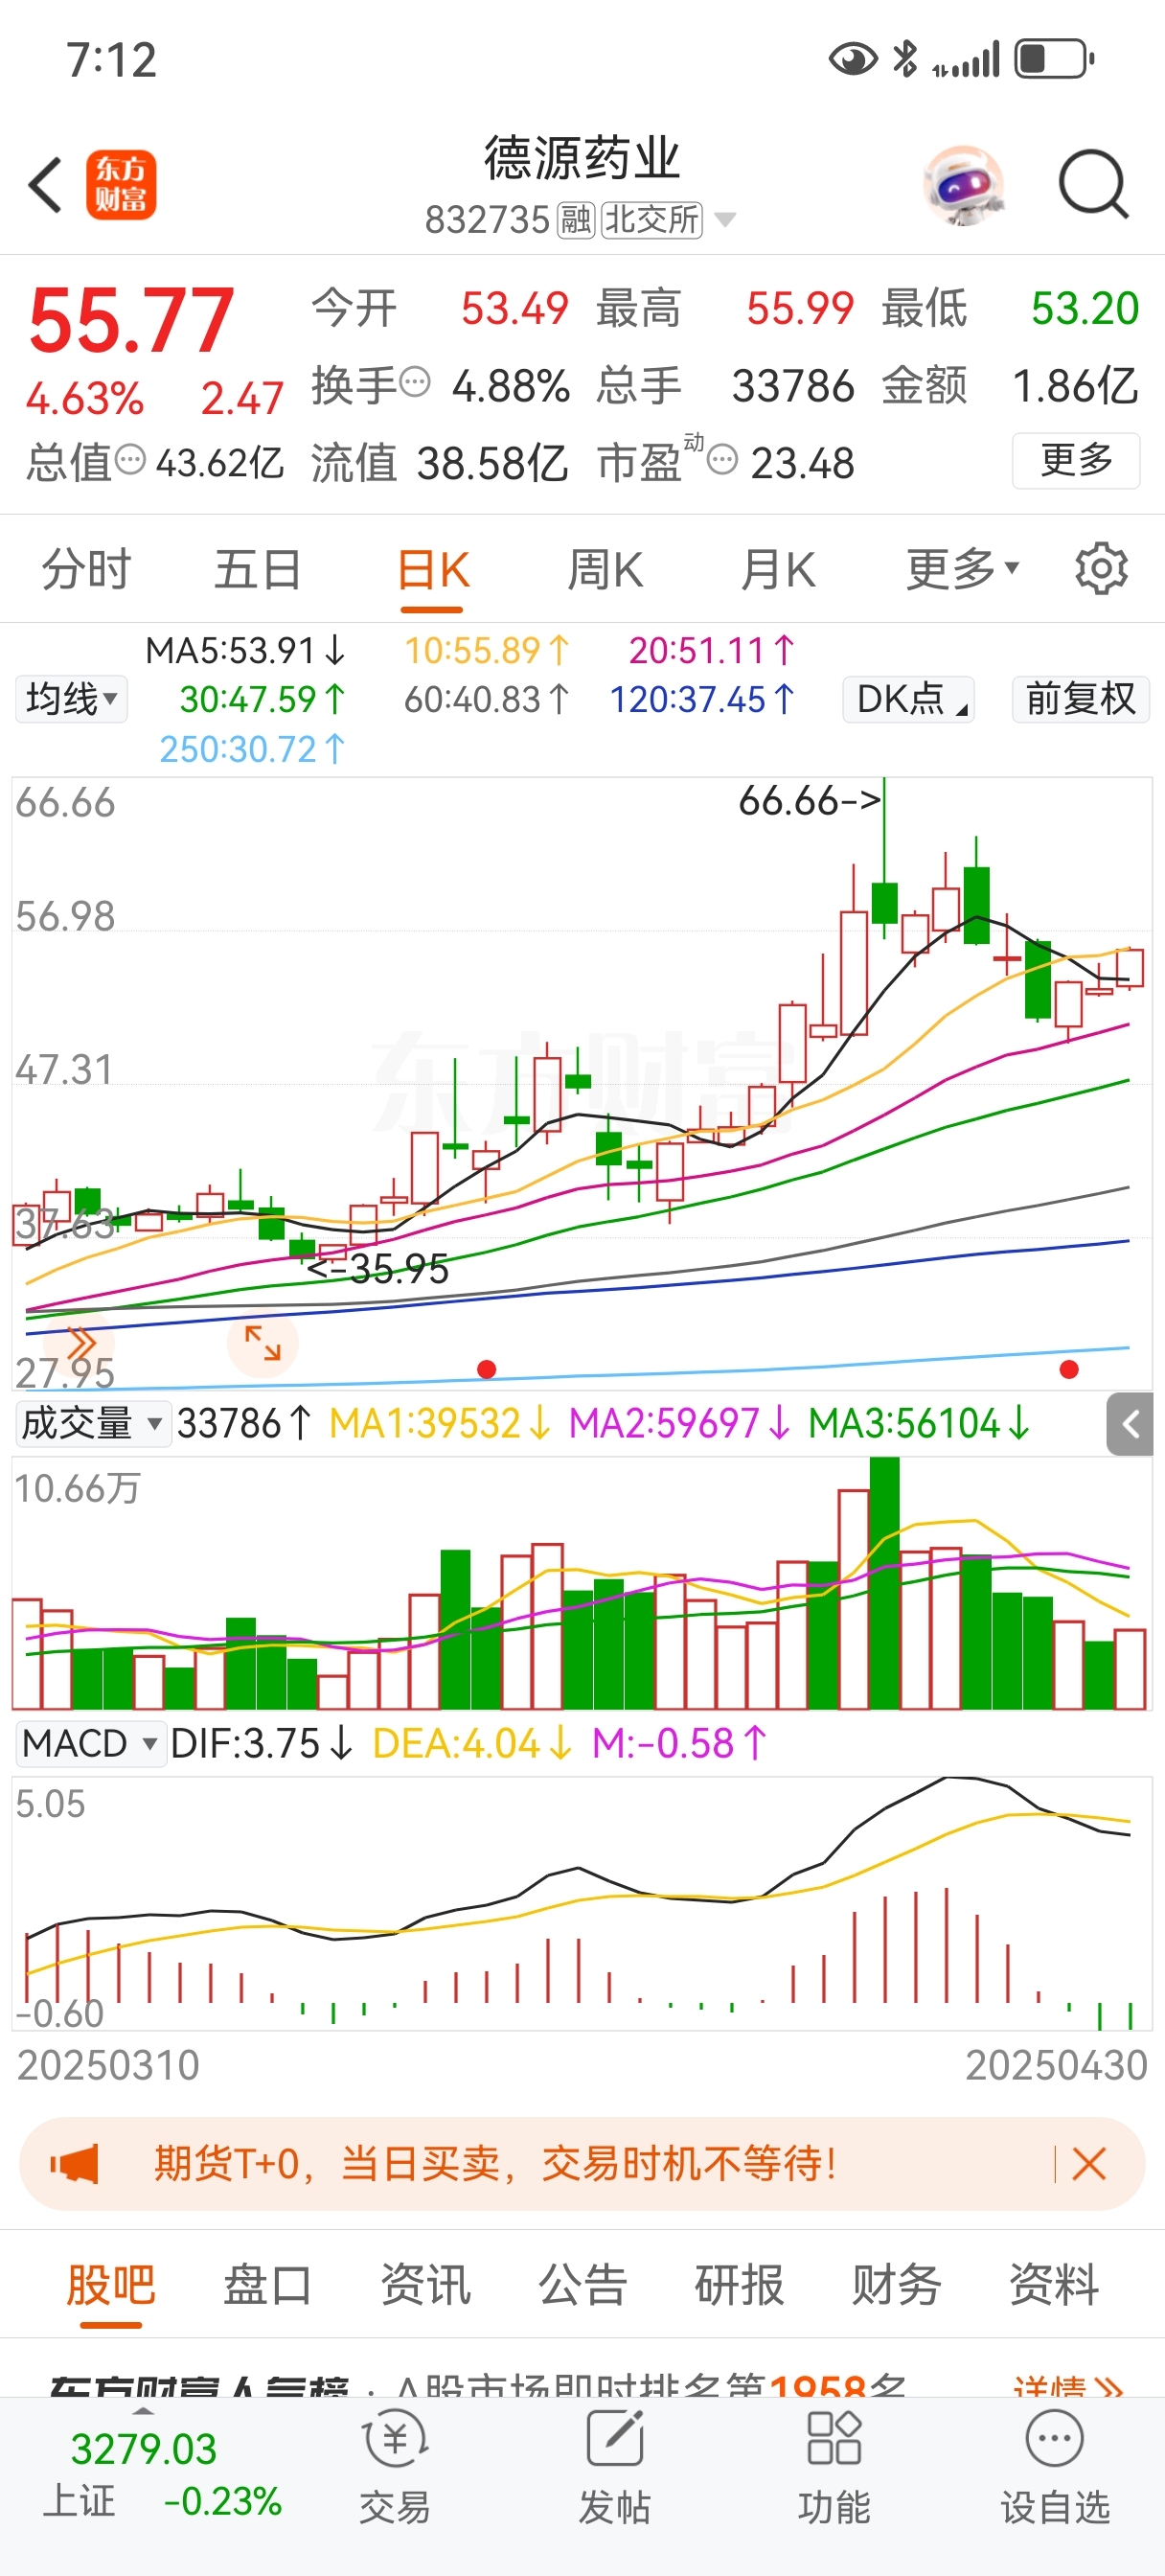Expand the stock code dropdown triangle
1165x2576 pixels.
pos(726,220)
